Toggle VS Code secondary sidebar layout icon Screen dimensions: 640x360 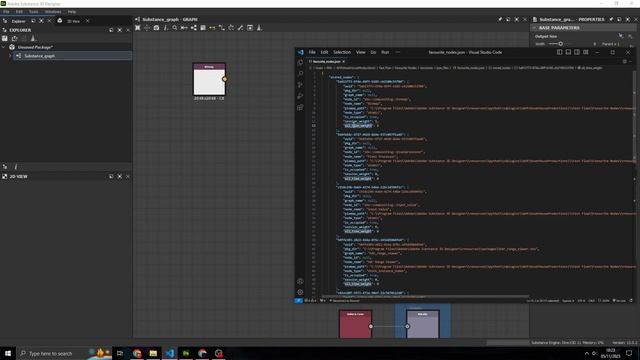[577, 52]
